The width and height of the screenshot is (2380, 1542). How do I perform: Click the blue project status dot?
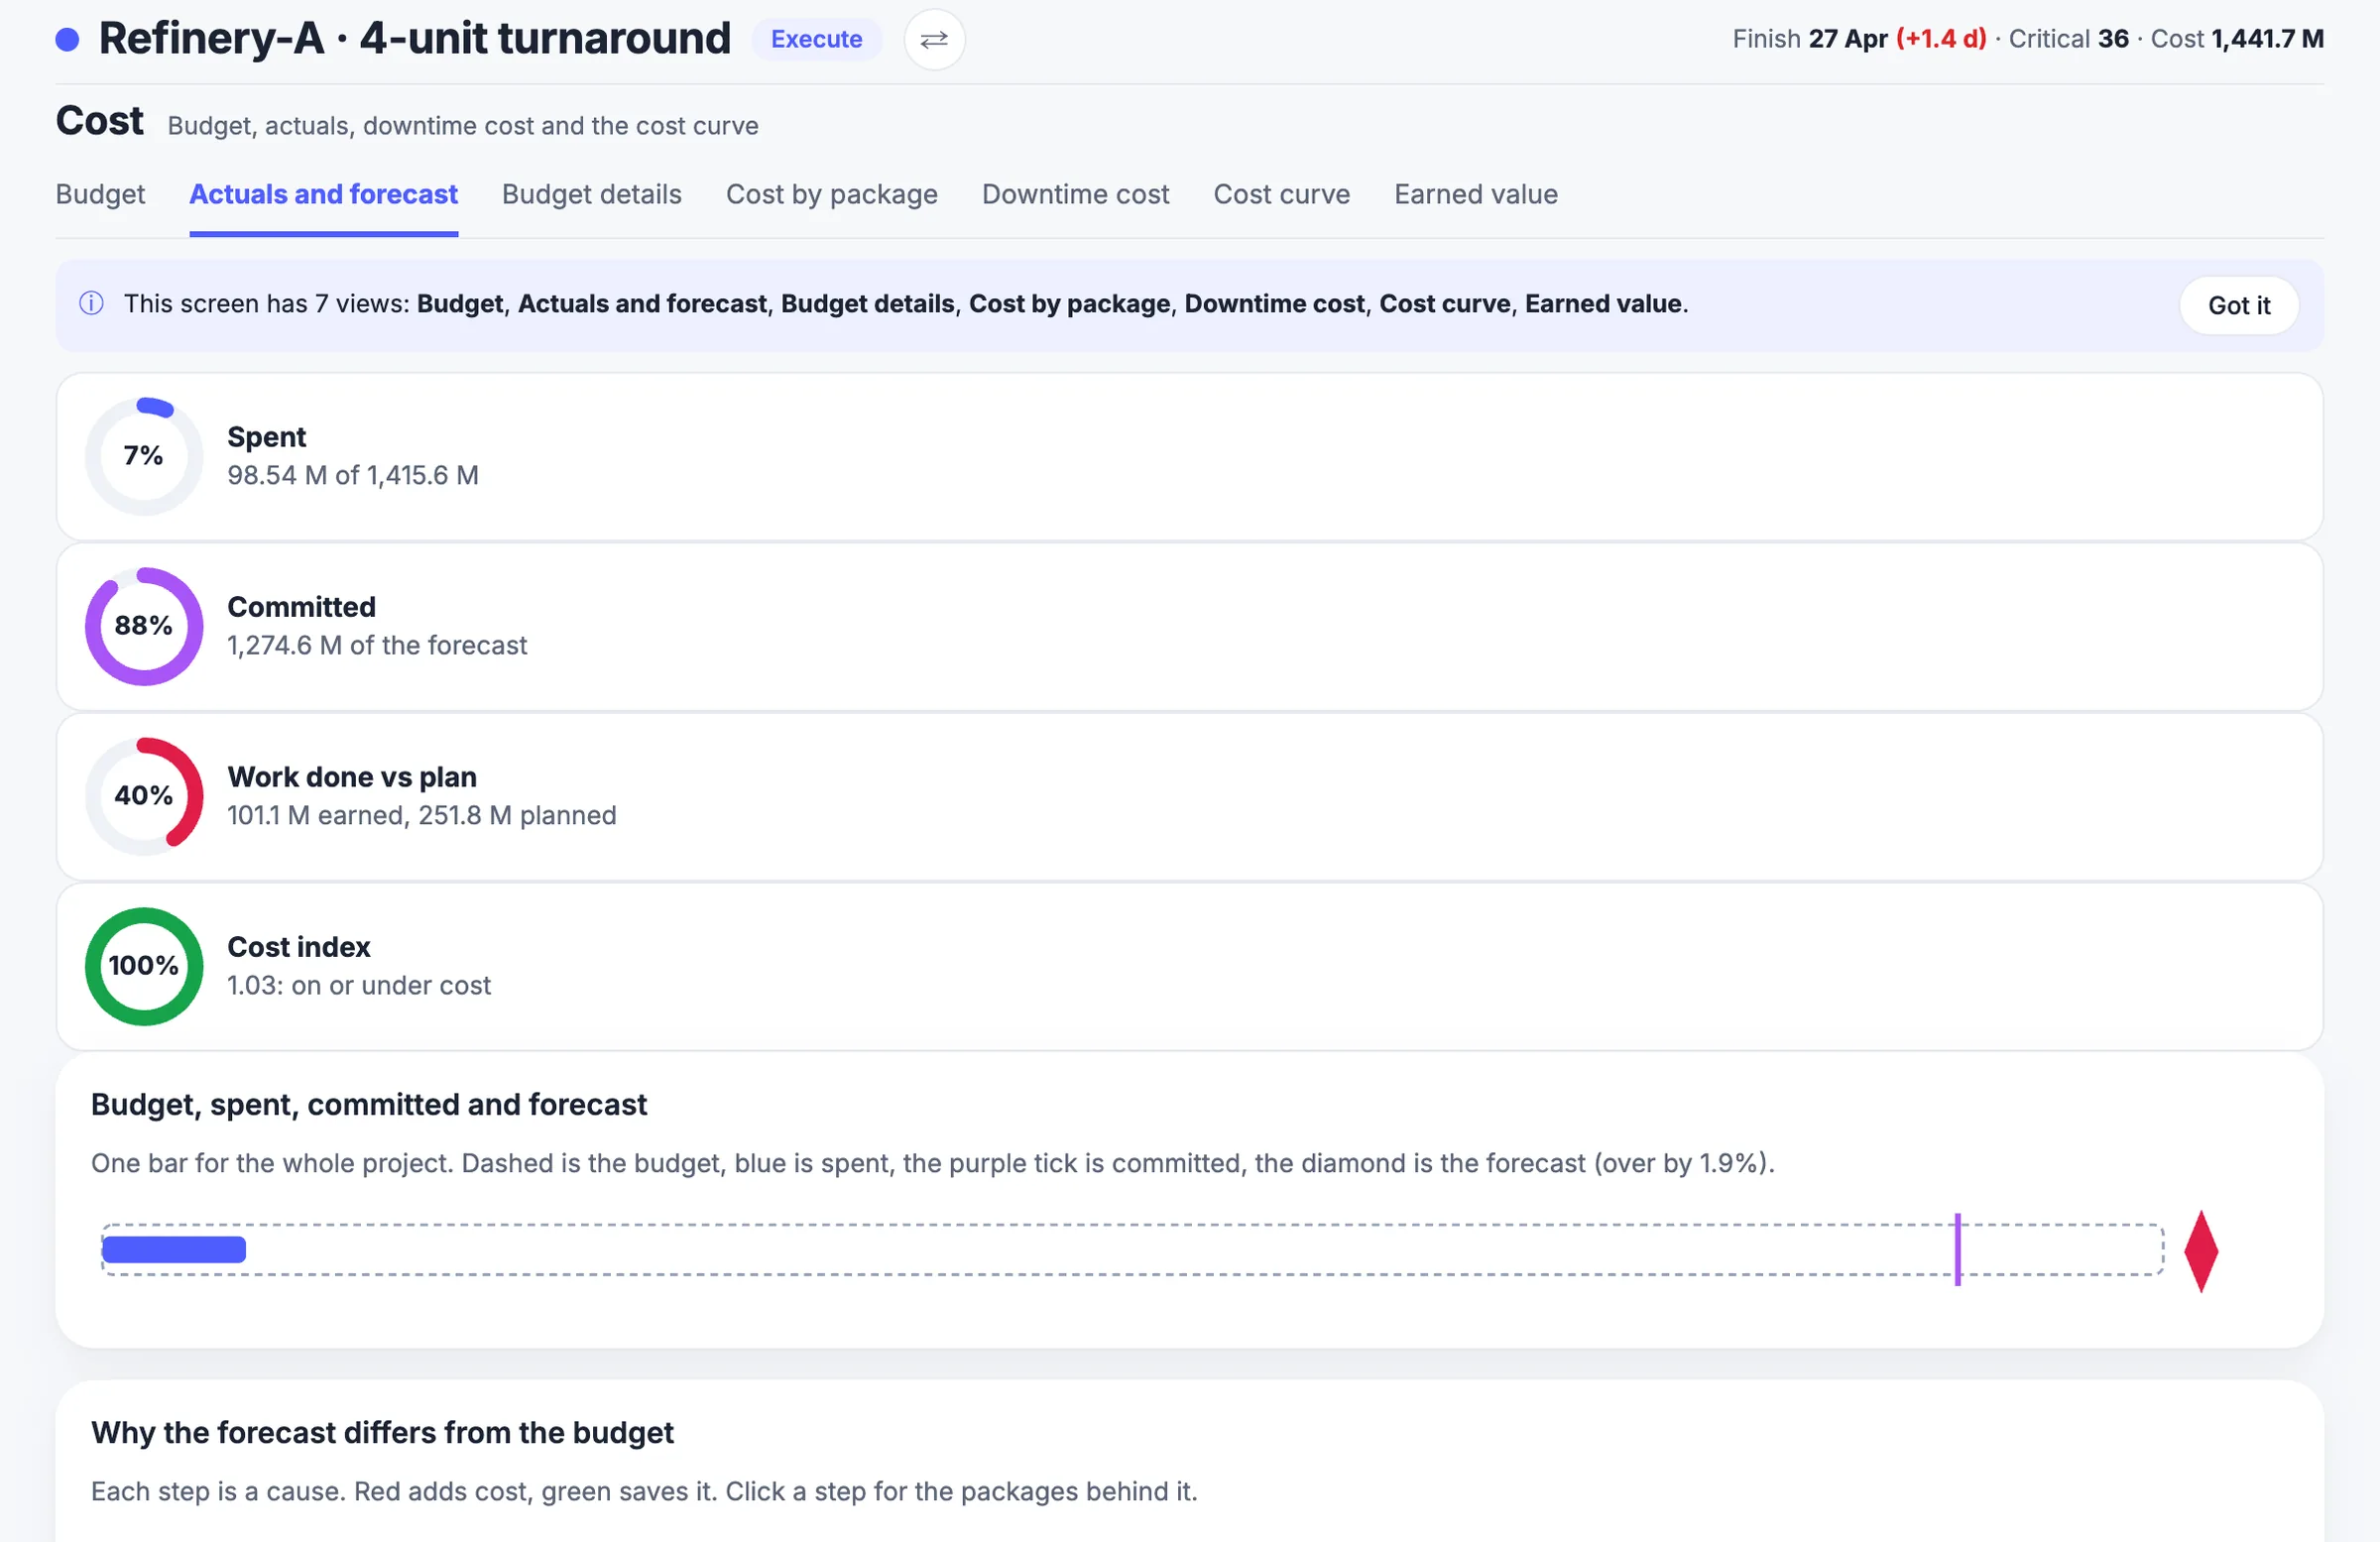point(67,39)
